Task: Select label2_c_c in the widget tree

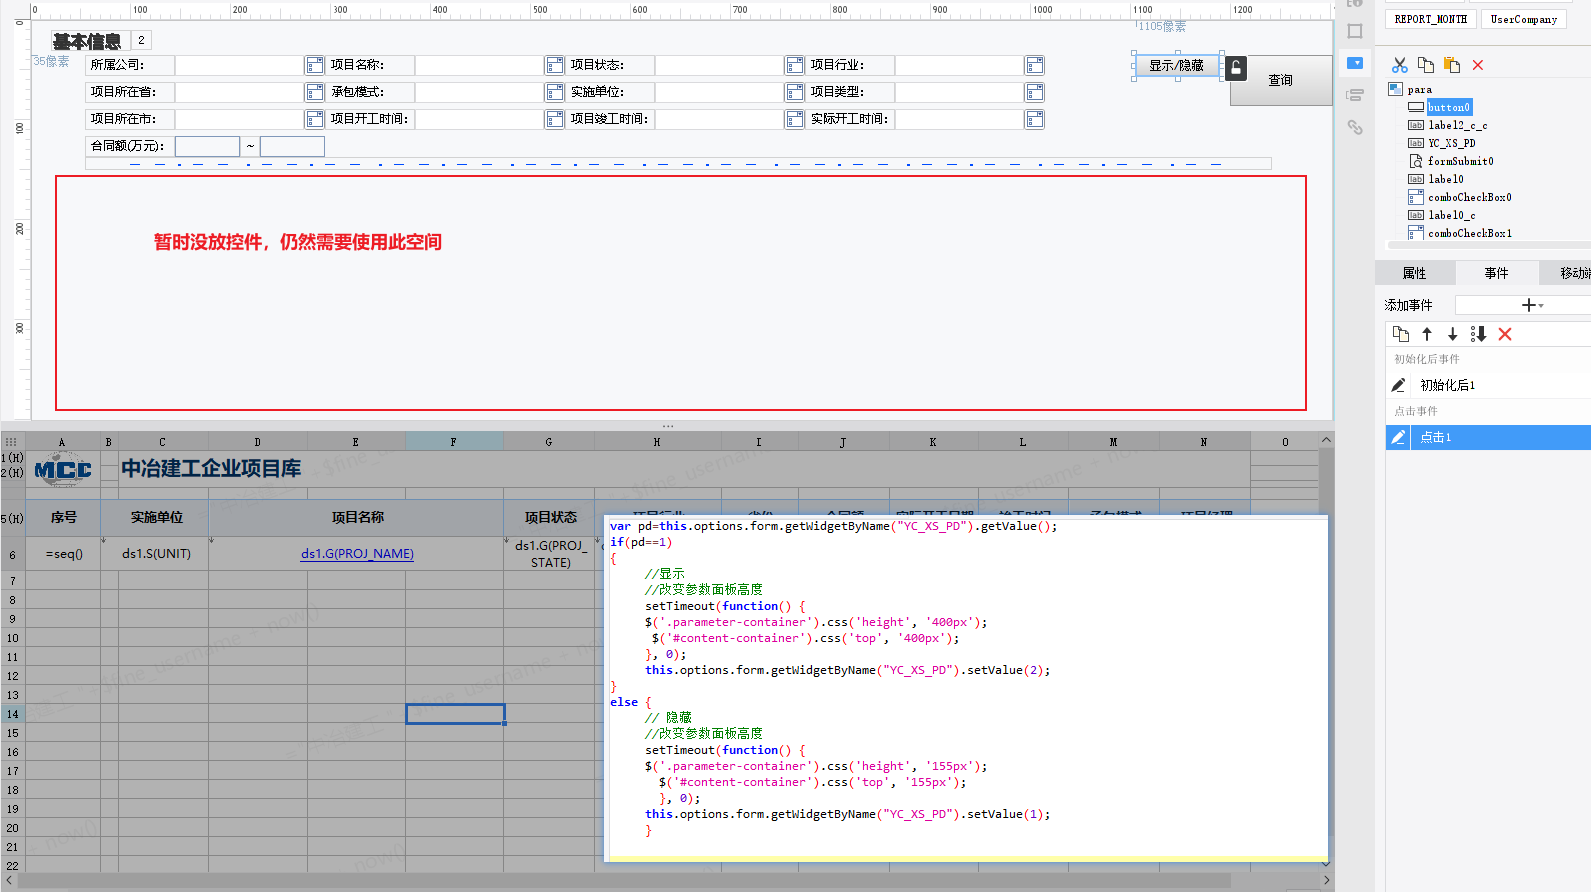Action: 1457,125
